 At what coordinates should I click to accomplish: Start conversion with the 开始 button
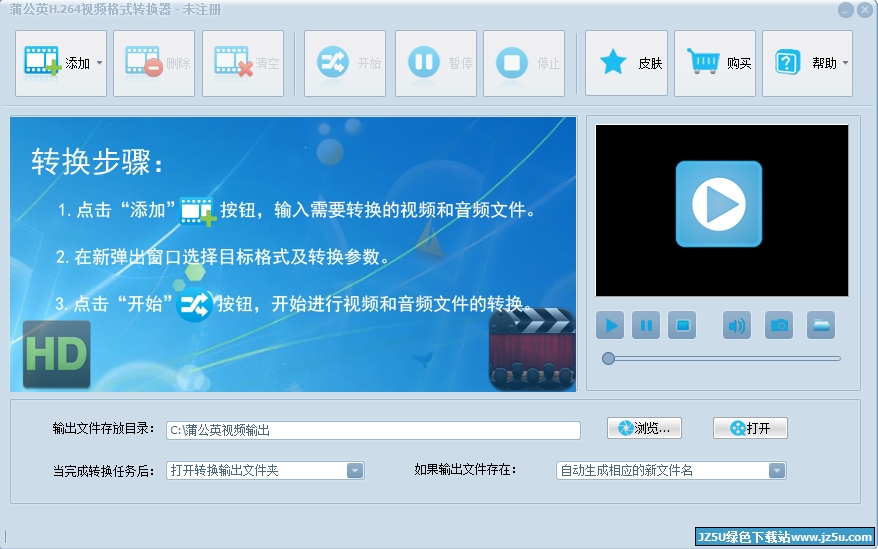[345, 63]
